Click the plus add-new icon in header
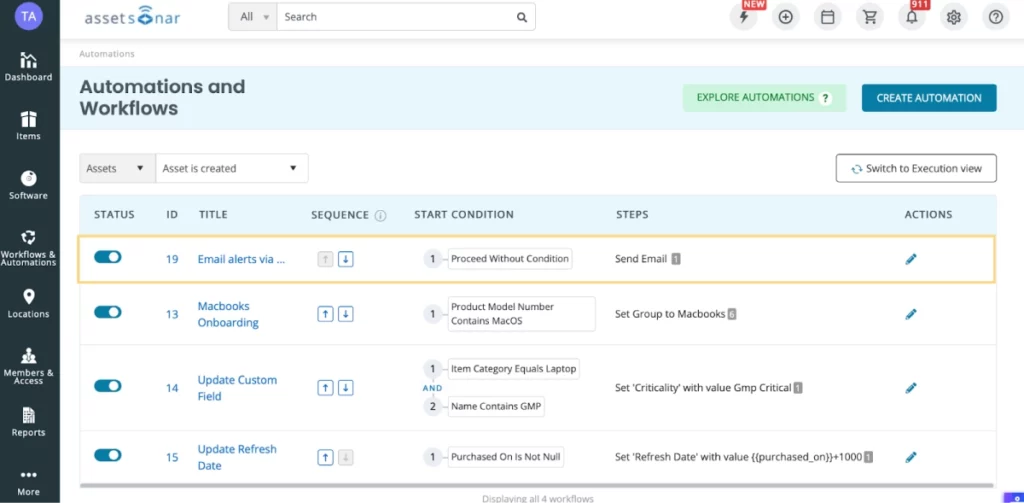 click(x=786, y=17)
